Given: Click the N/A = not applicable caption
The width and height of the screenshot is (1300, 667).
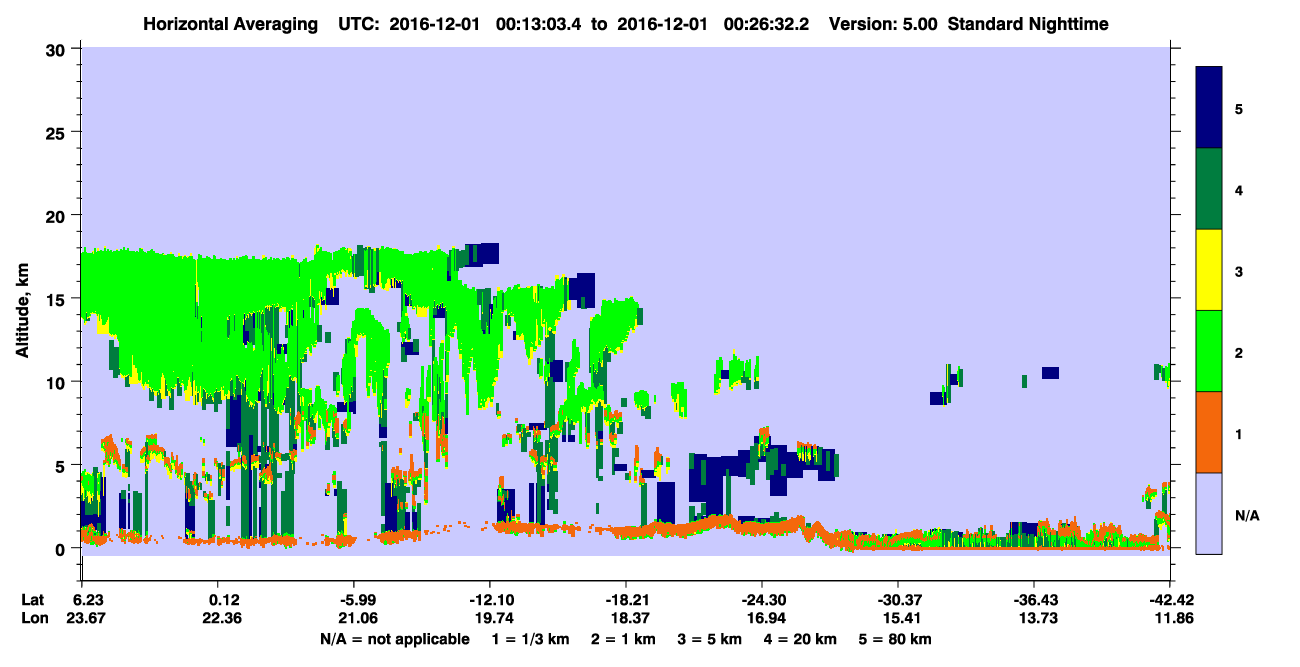Looking at the screenshot, I should click(394, 639).
